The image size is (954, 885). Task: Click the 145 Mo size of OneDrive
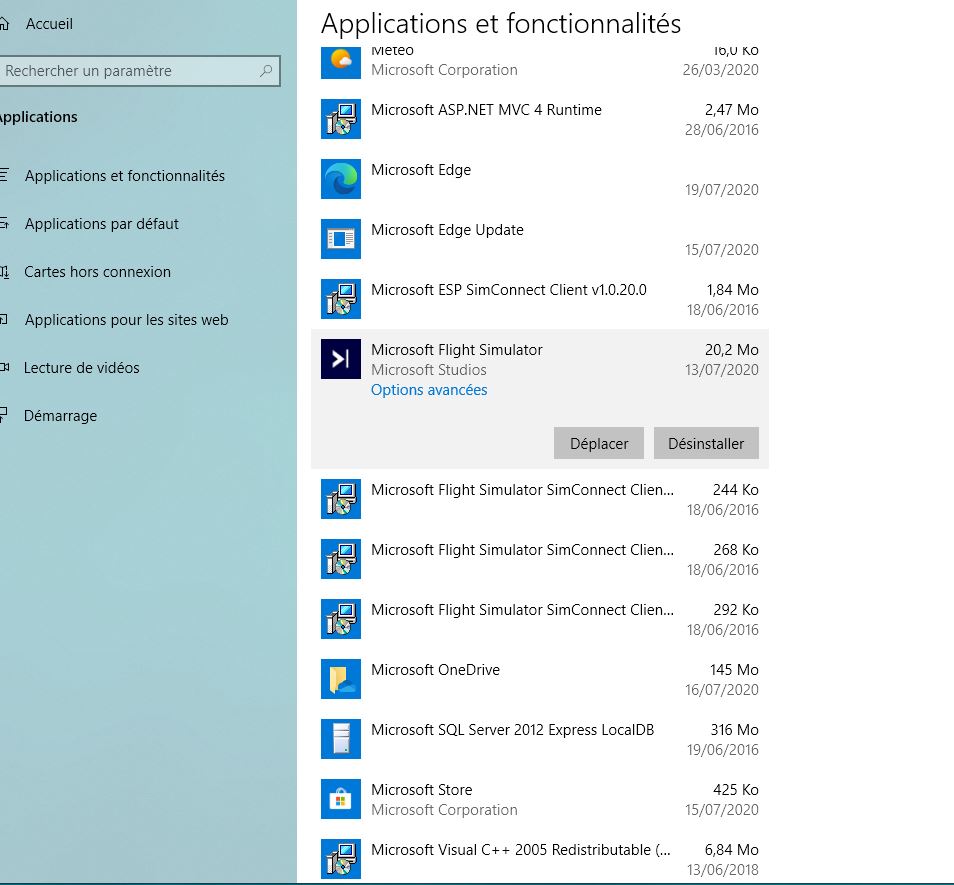point(734,670)
